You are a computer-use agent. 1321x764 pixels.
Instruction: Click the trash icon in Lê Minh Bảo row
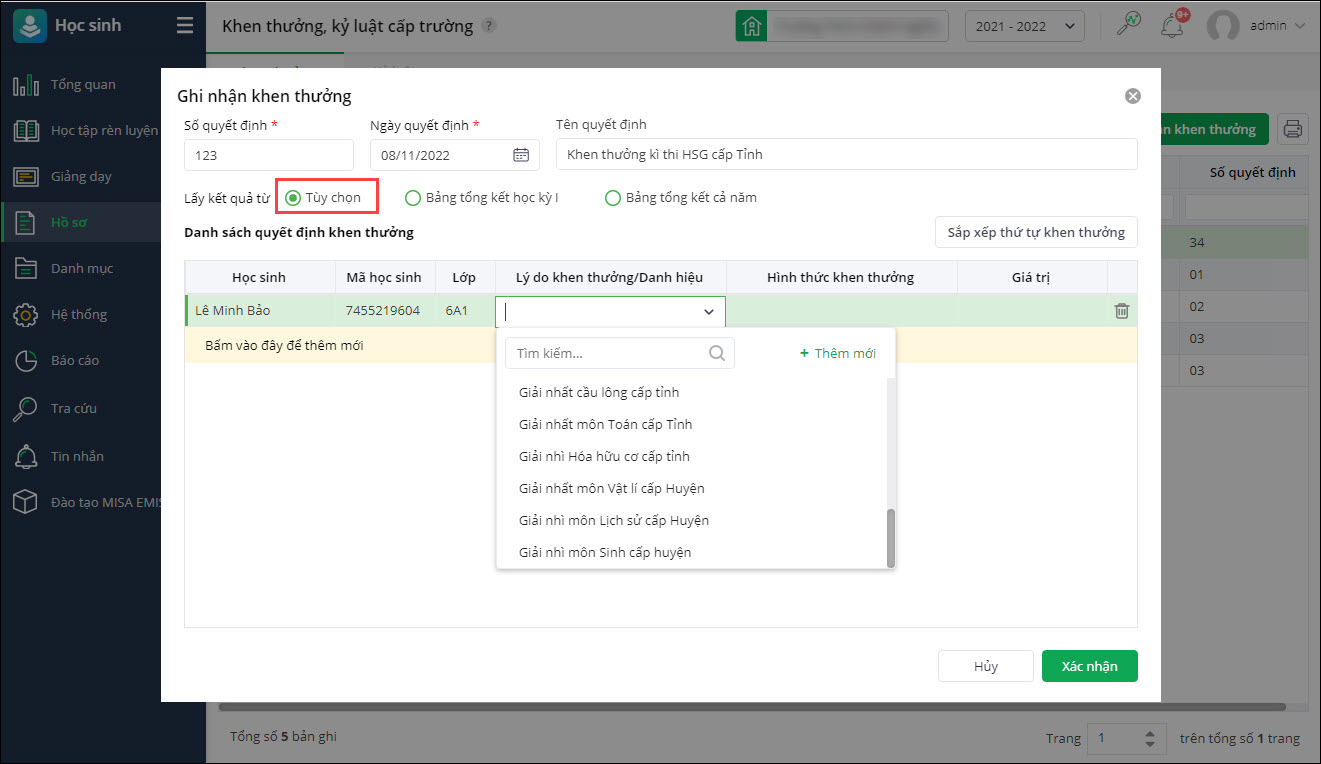[x=1121, y=311]
